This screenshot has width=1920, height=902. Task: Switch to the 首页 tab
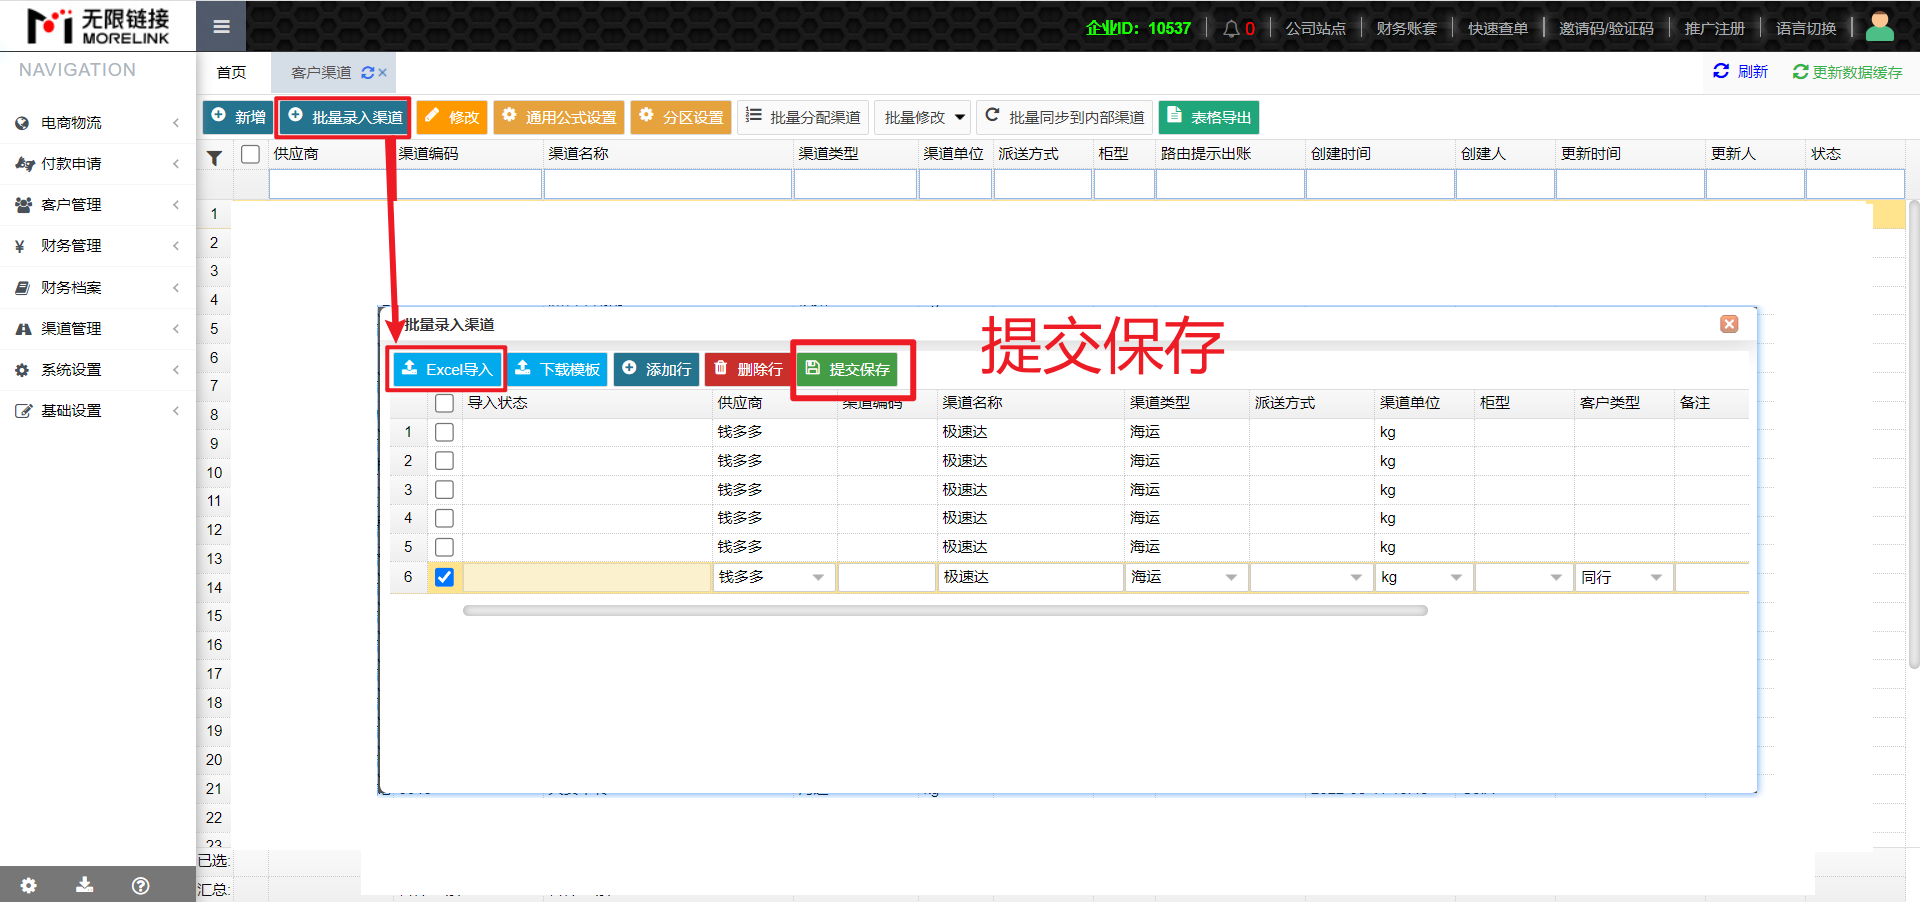[231, 73]
